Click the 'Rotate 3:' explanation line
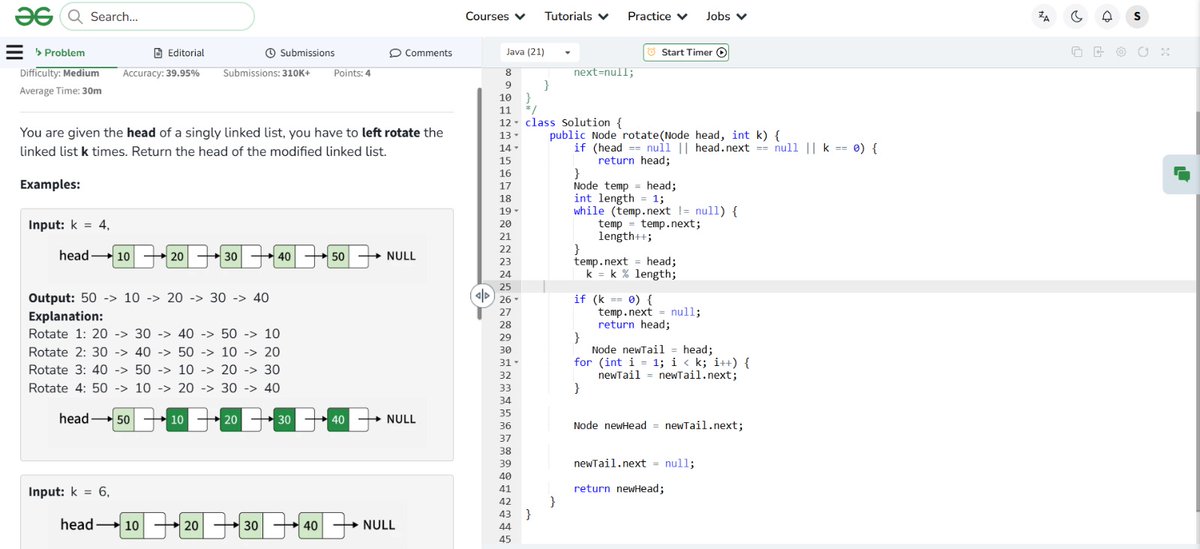 pos(154,370)
